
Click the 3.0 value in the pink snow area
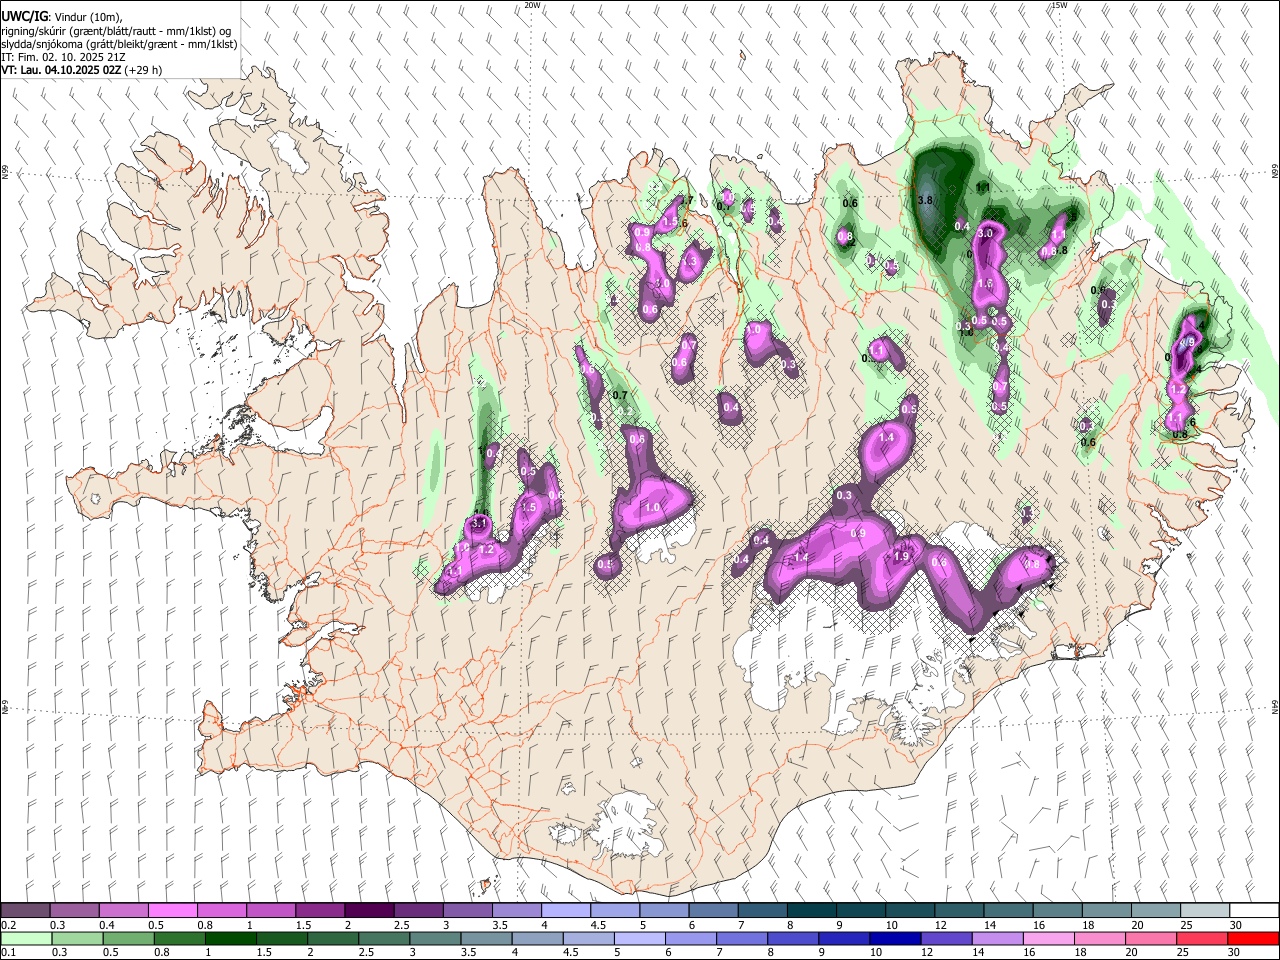click(985, 233)
